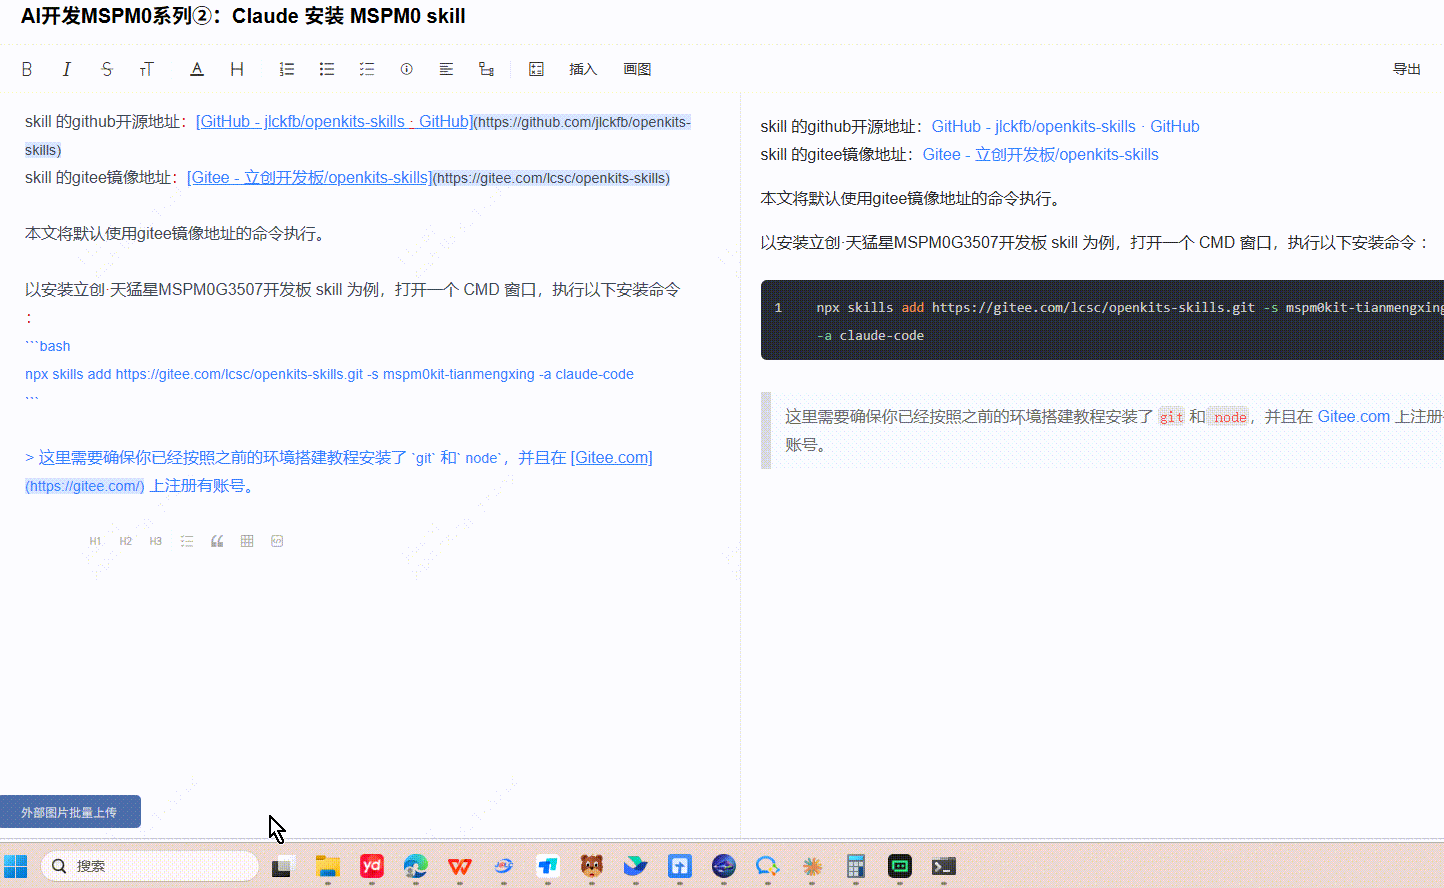Open the text alignment tool

click(446, 69)
